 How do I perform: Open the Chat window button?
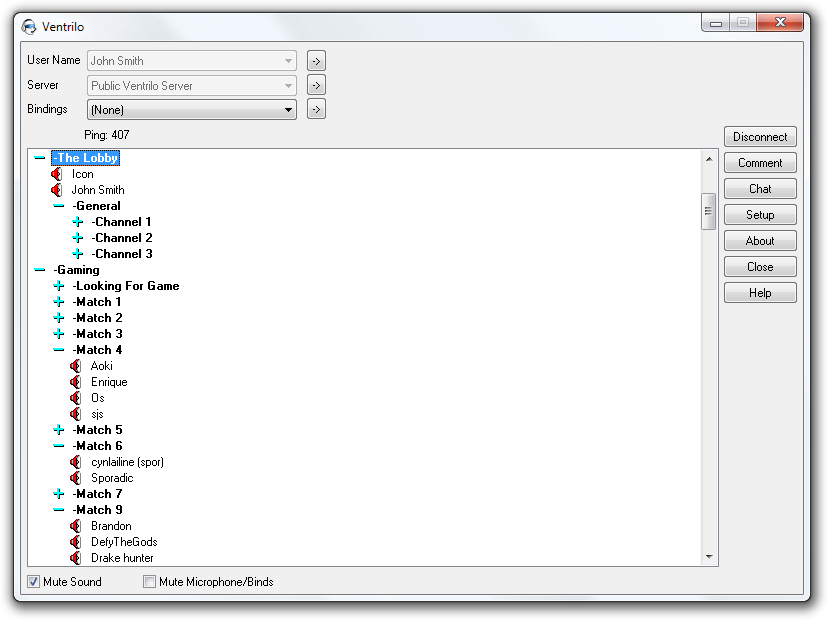[760, 189]
